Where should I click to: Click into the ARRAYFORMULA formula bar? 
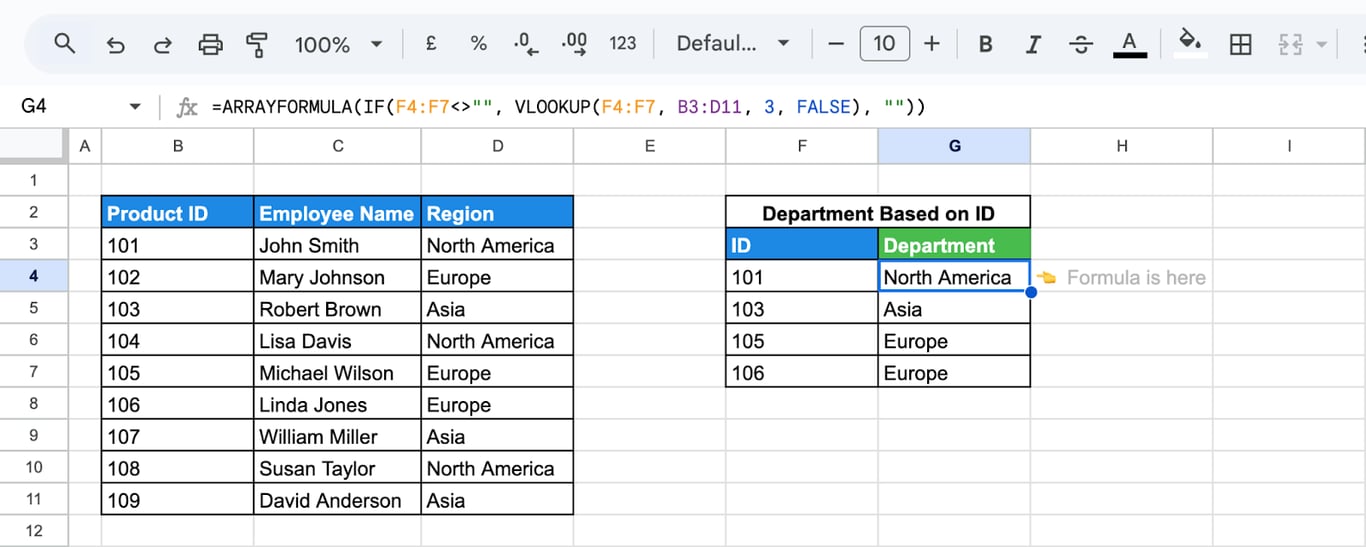pos(784,107)
